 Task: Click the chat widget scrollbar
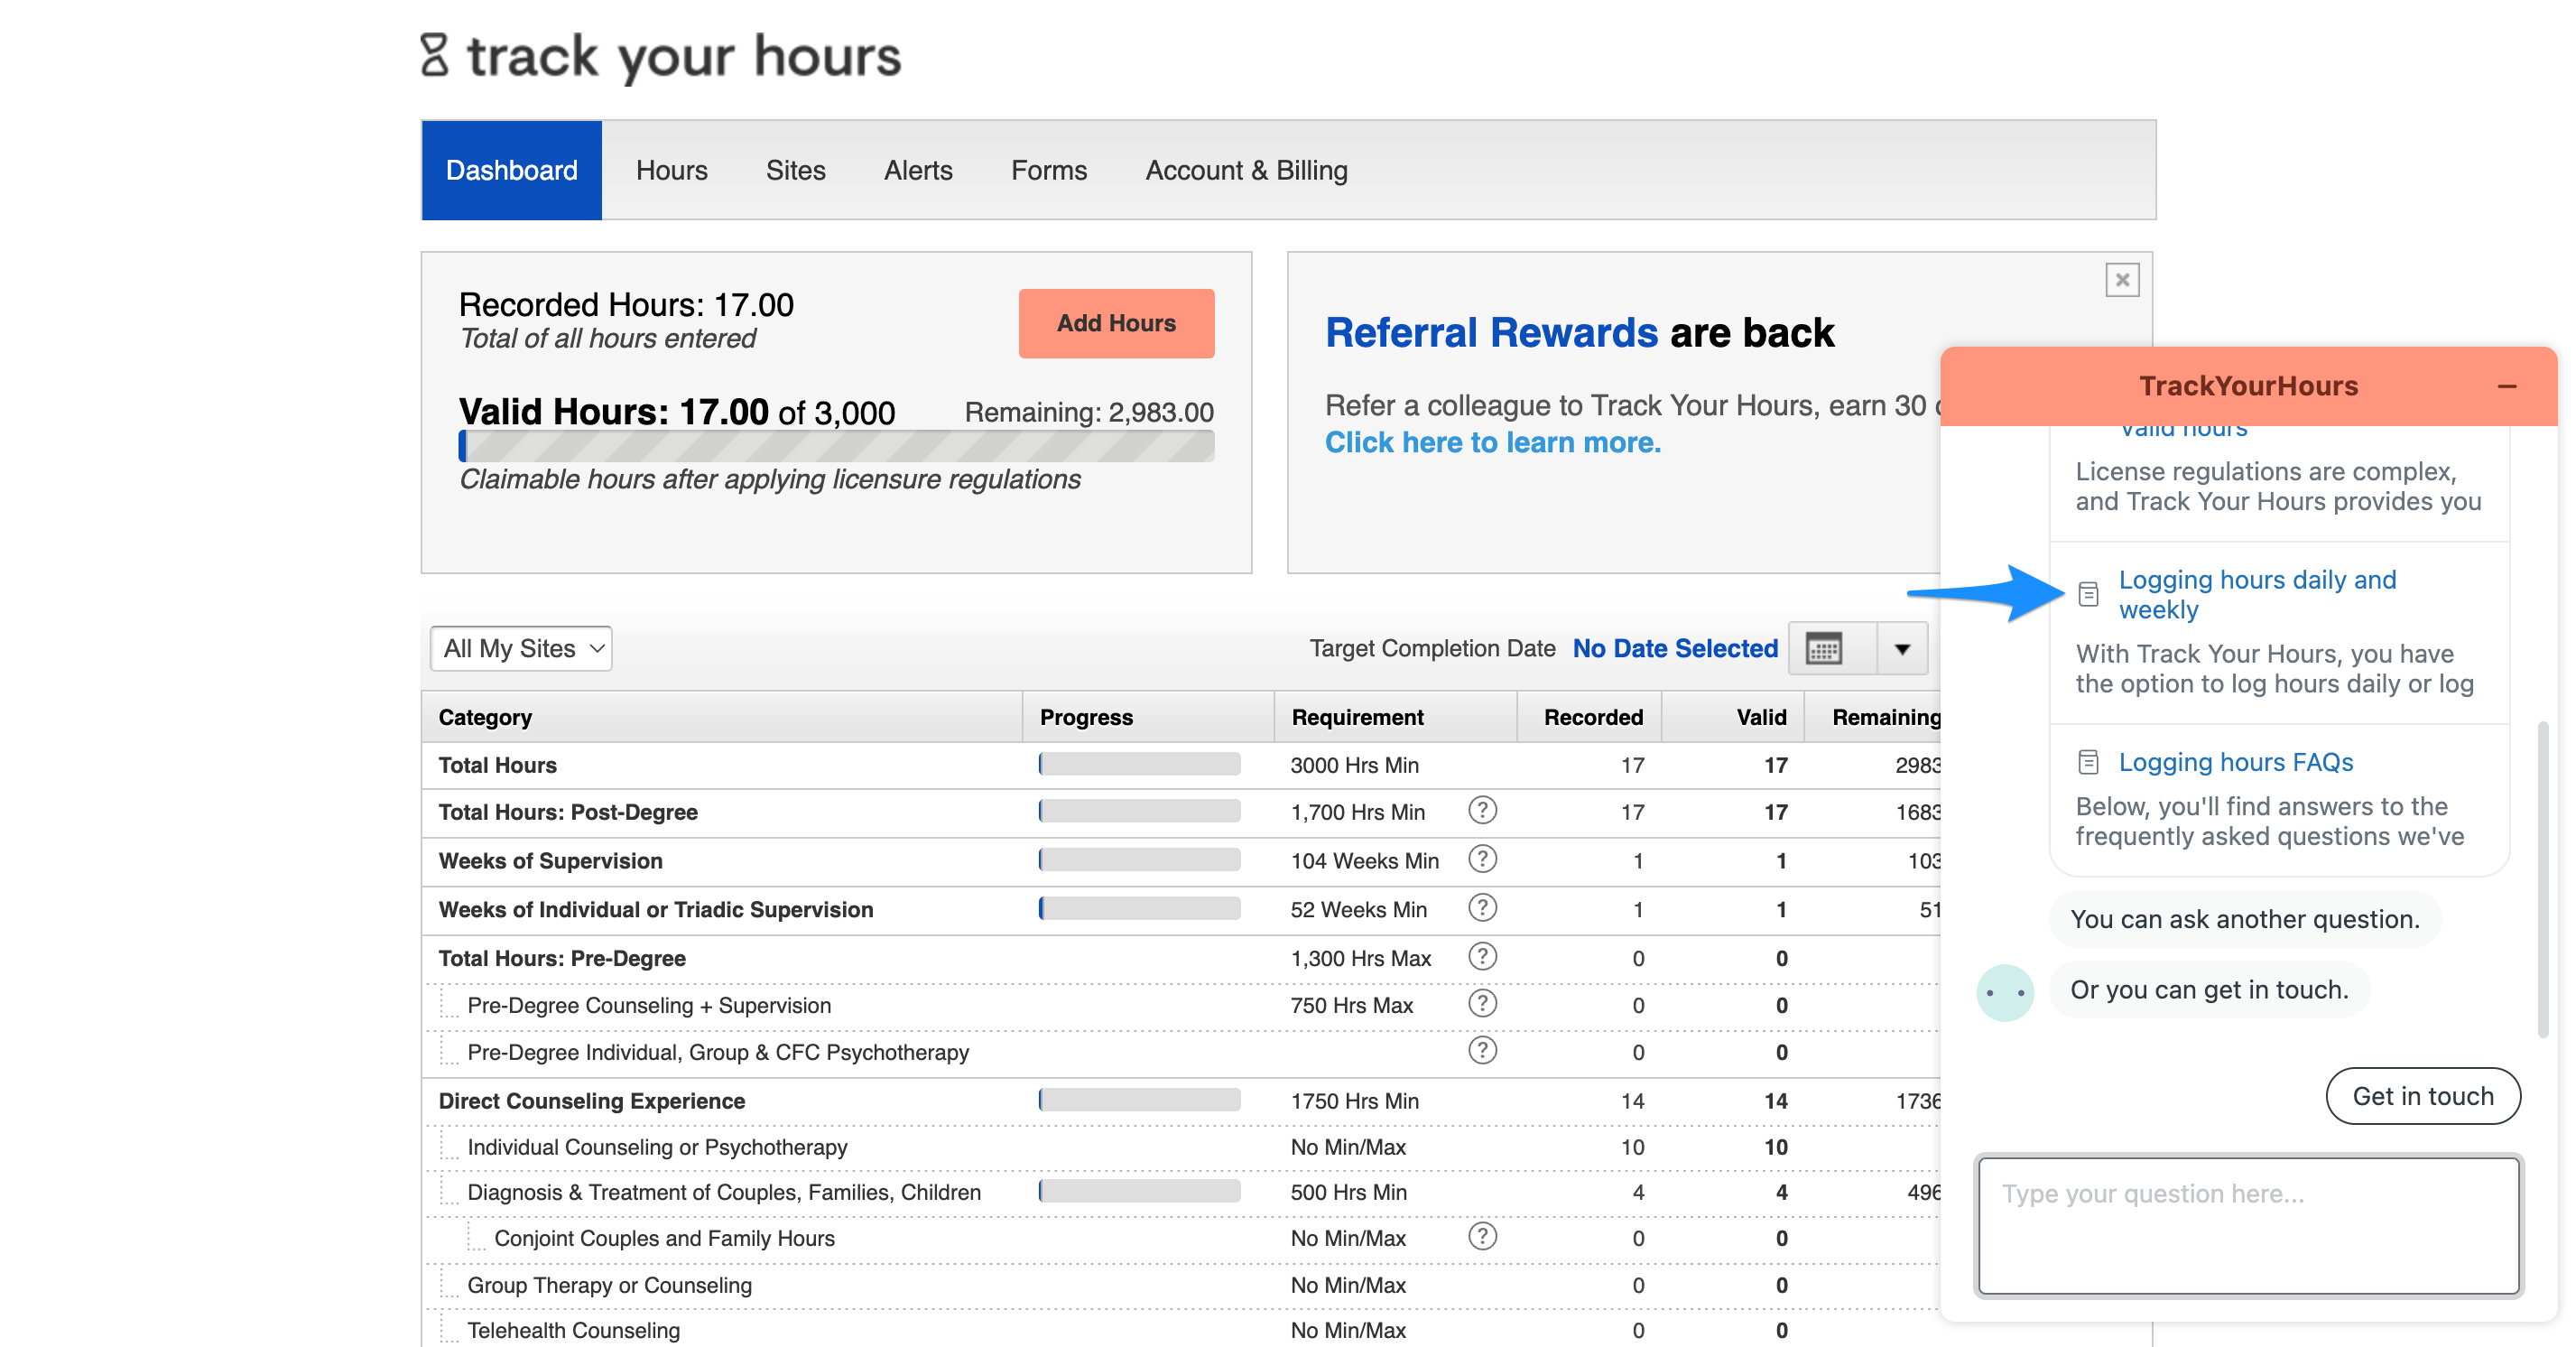(x=2544, y=880)
